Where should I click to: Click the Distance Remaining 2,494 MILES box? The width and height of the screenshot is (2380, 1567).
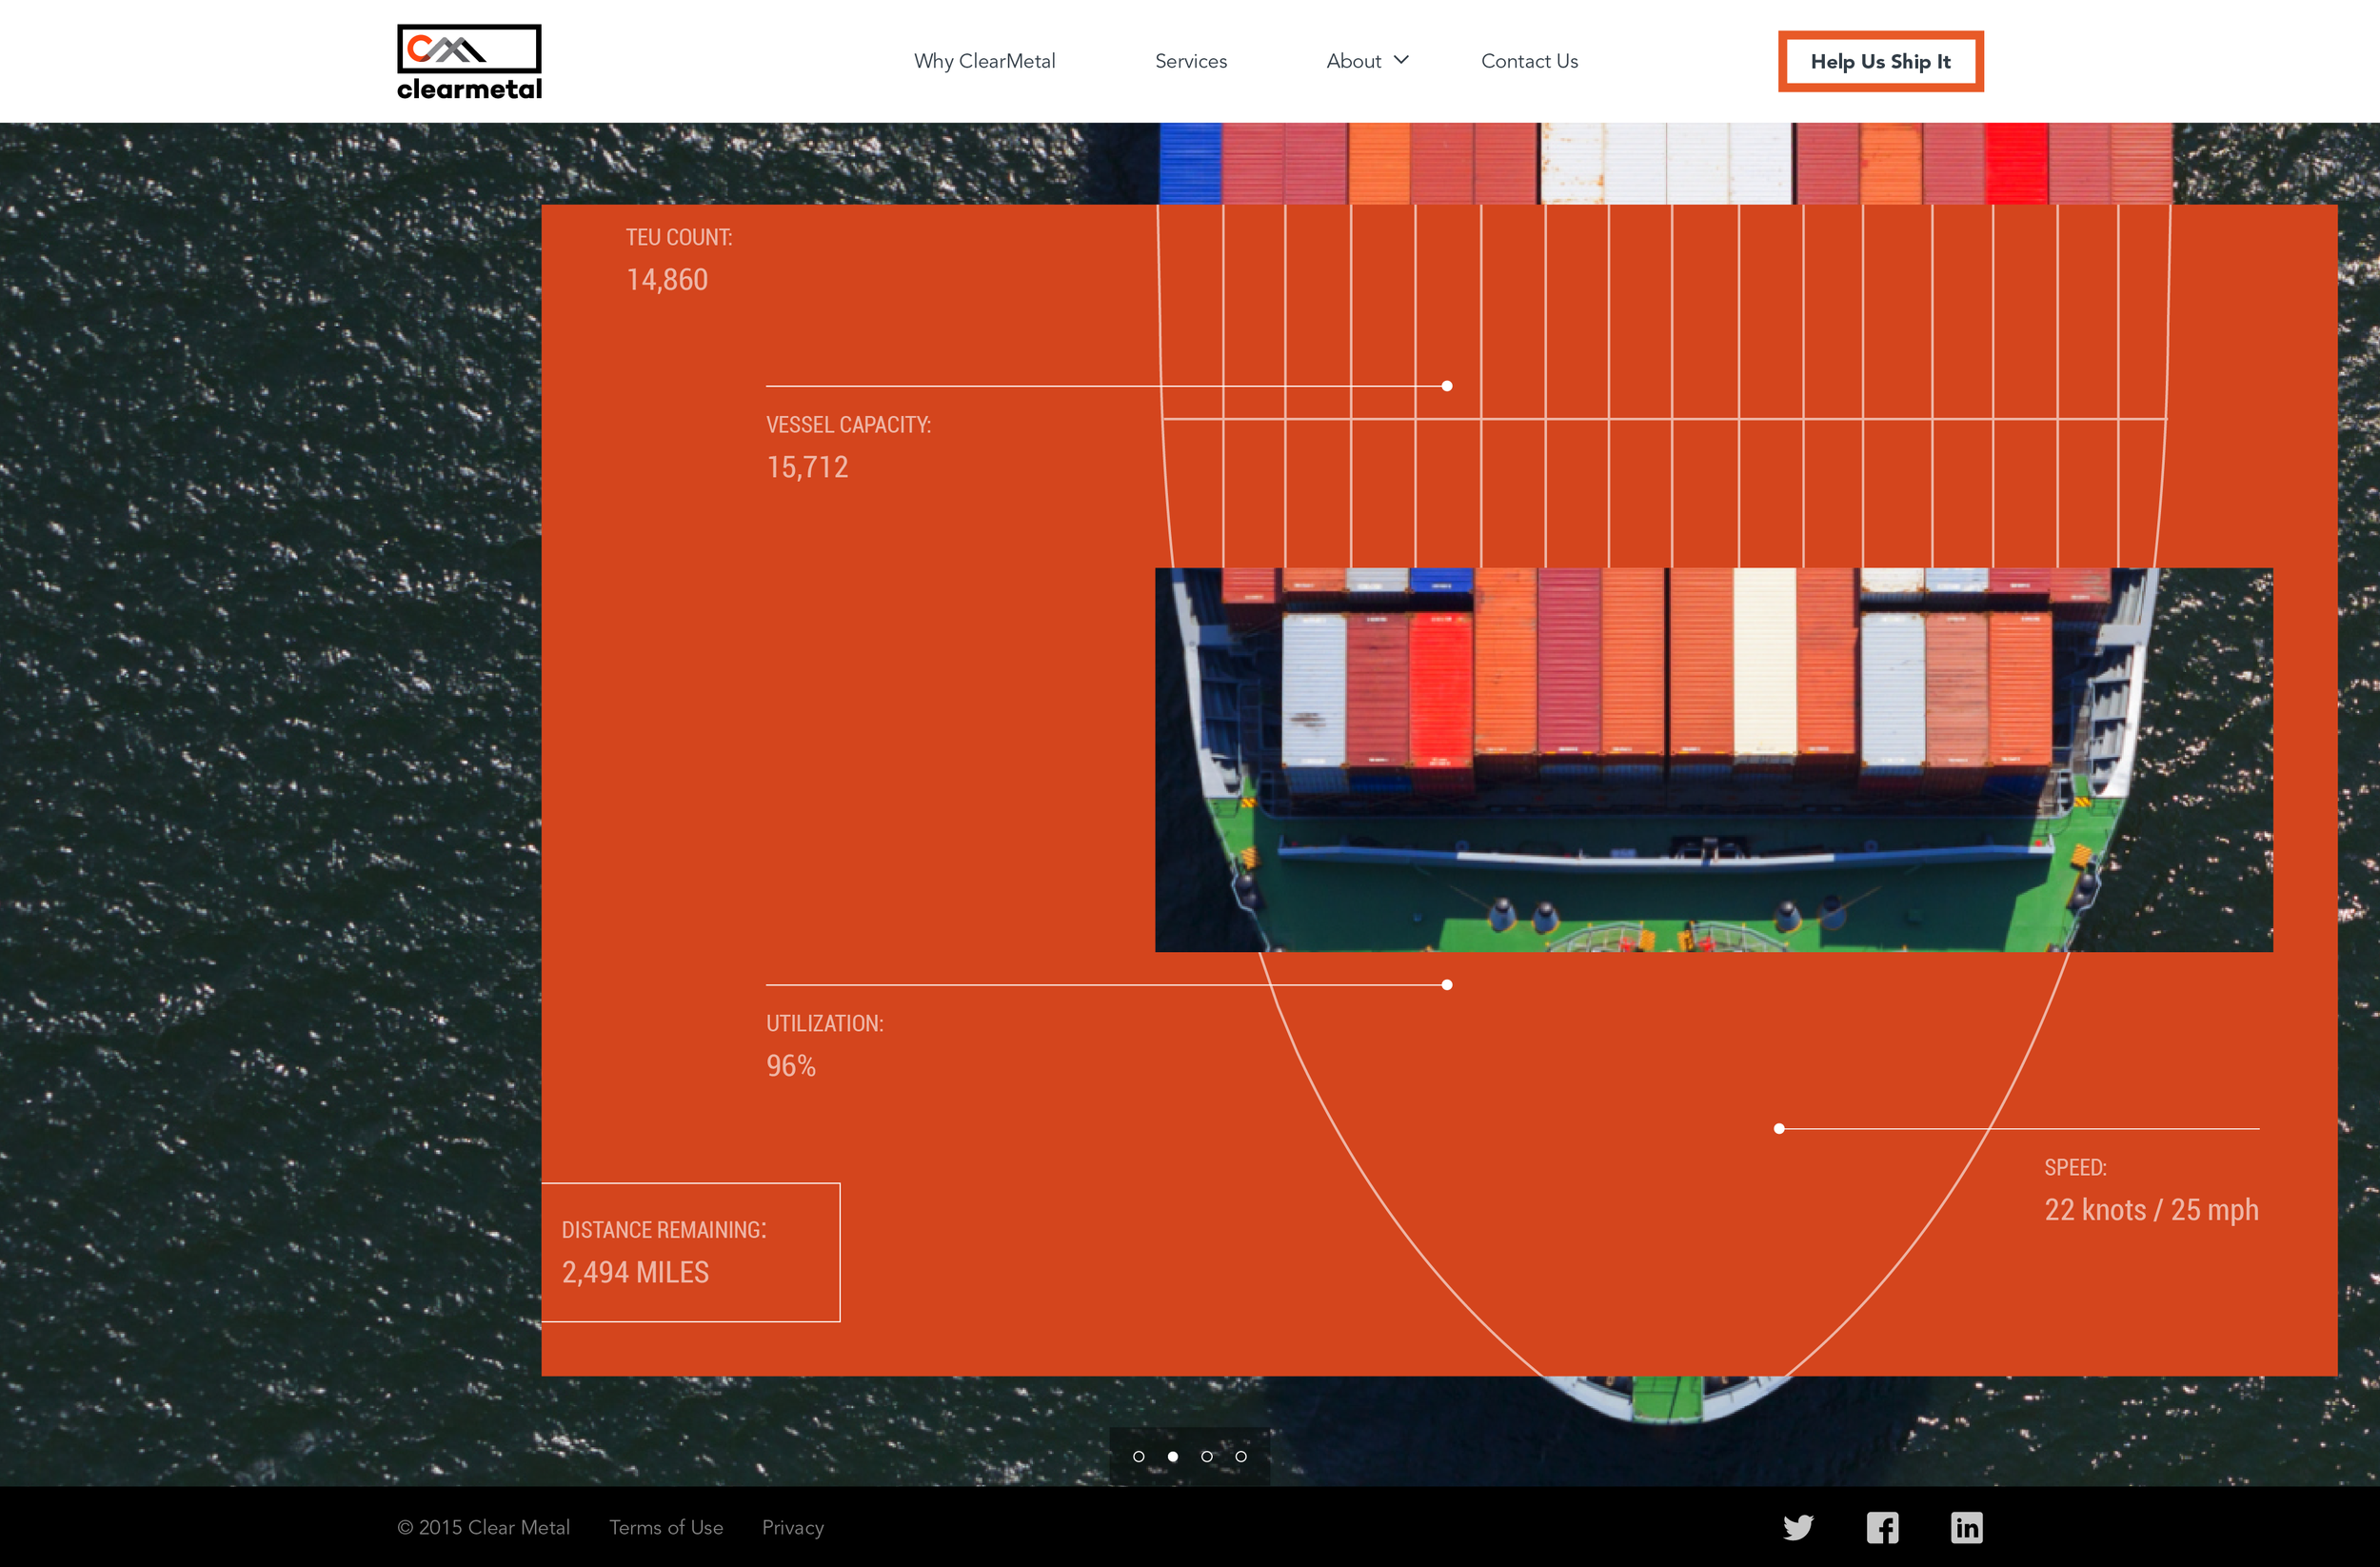(x=690, y=1252)
